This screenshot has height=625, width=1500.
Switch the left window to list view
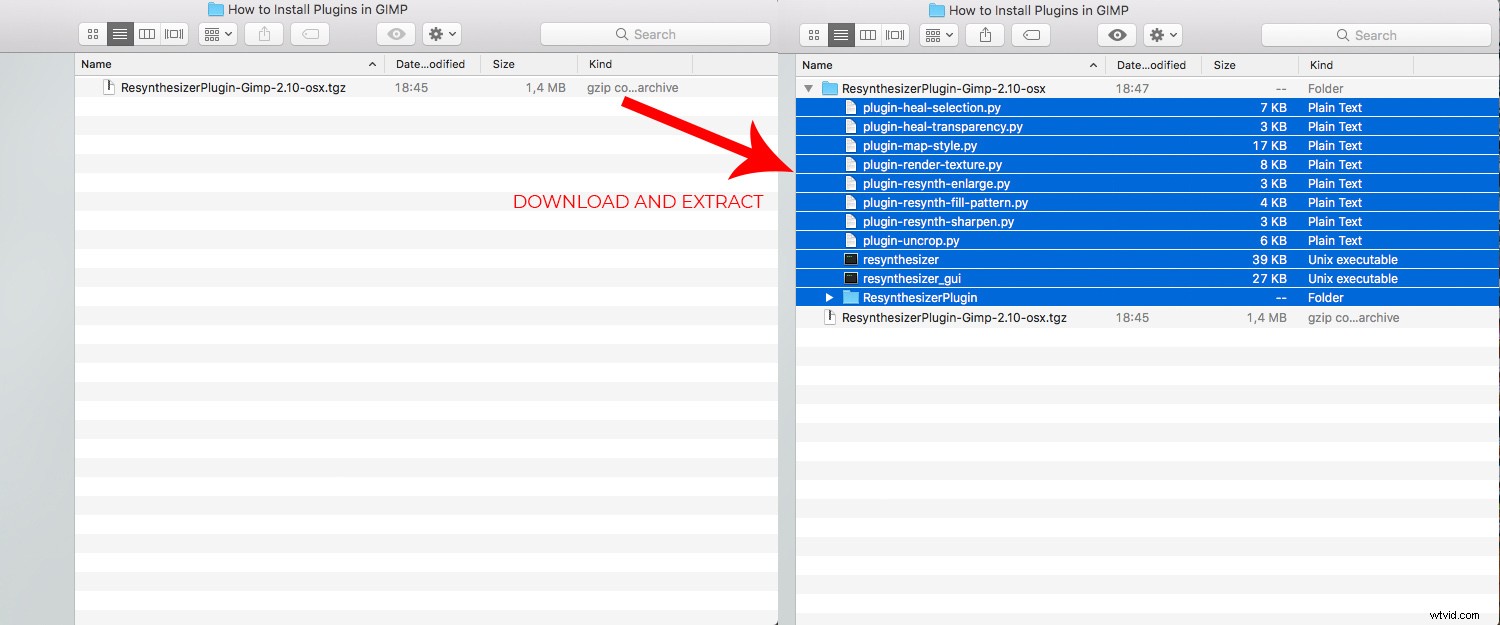[x=120, y=33]
